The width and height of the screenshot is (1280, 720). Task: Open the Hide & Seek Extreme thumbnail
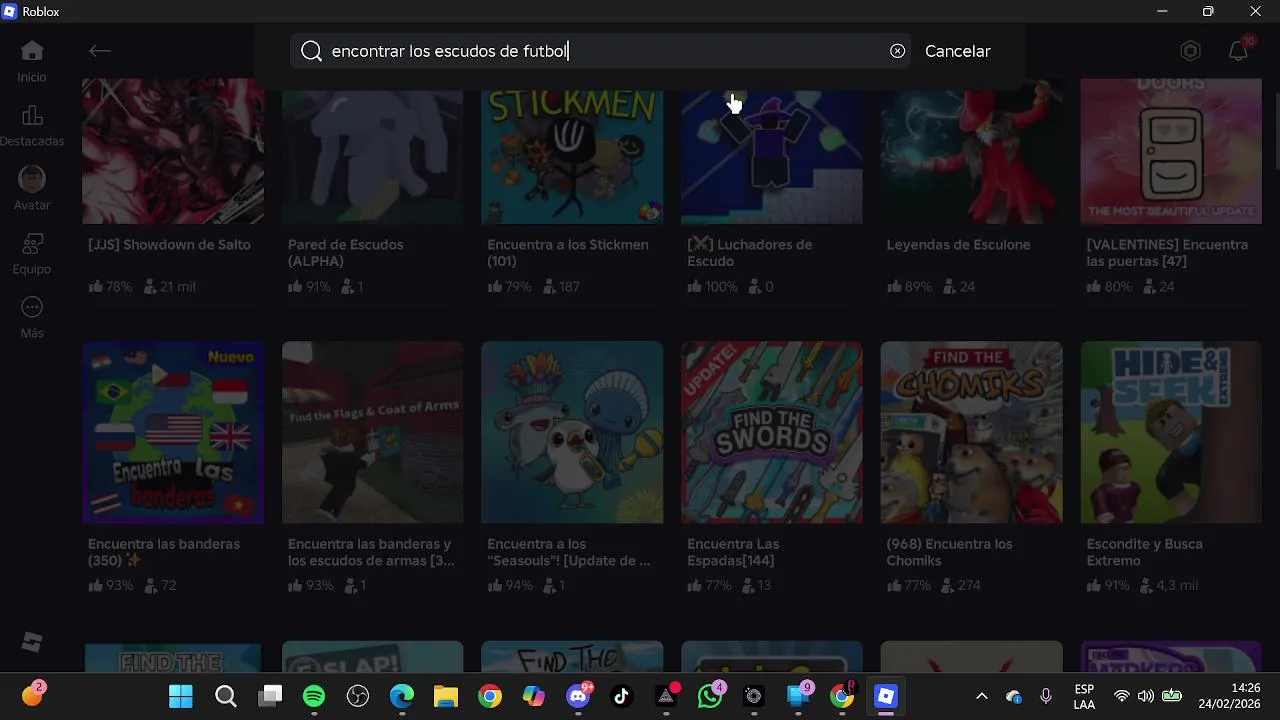1171,432
